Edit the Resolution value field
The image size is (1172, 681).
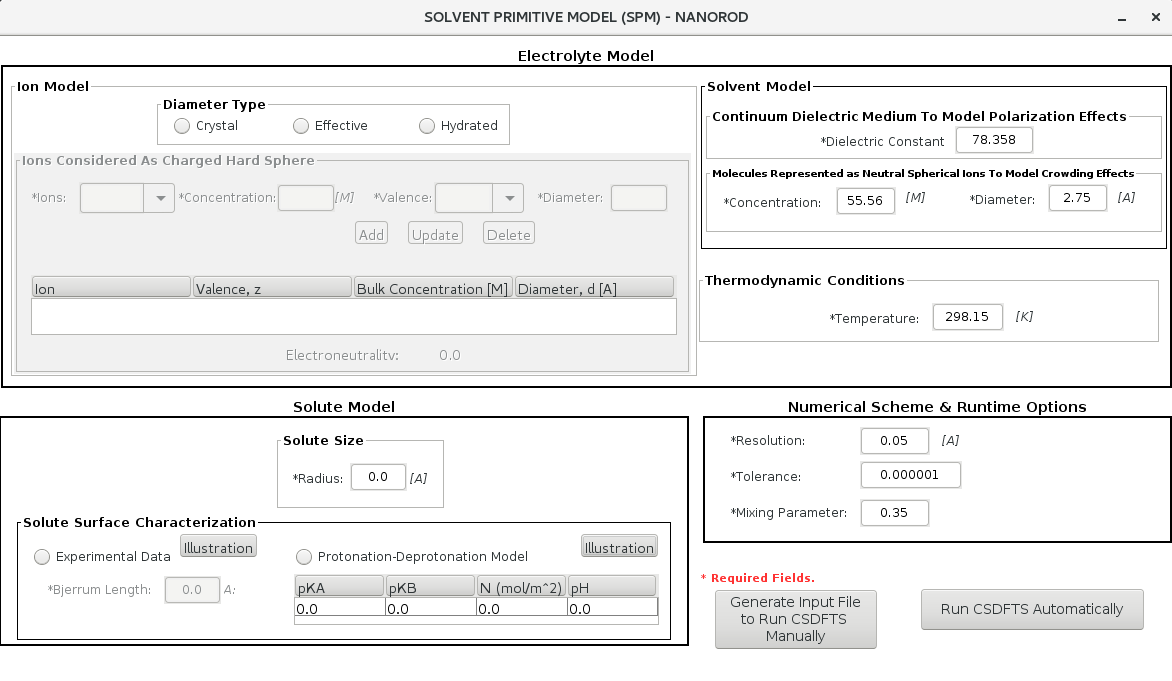point(895,440)
